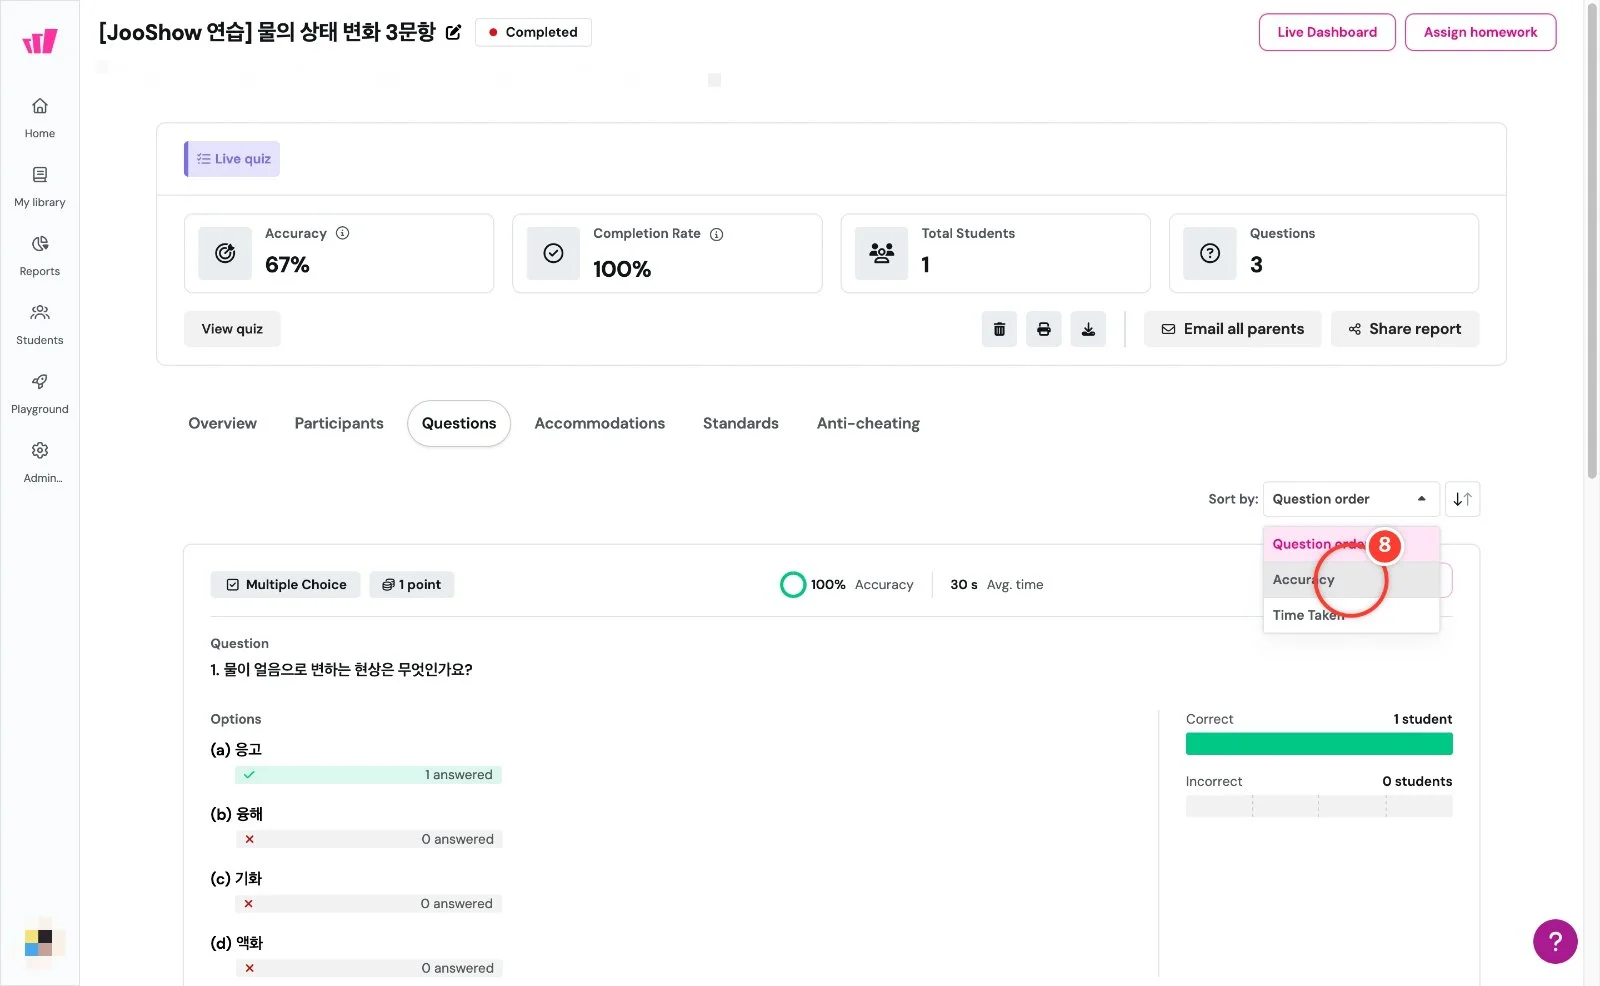The width and height of the screenshot is (1600, 986).
Task: Edit the report title with the pencil icon
Action: pyautogui.click(x=453, y=32)
